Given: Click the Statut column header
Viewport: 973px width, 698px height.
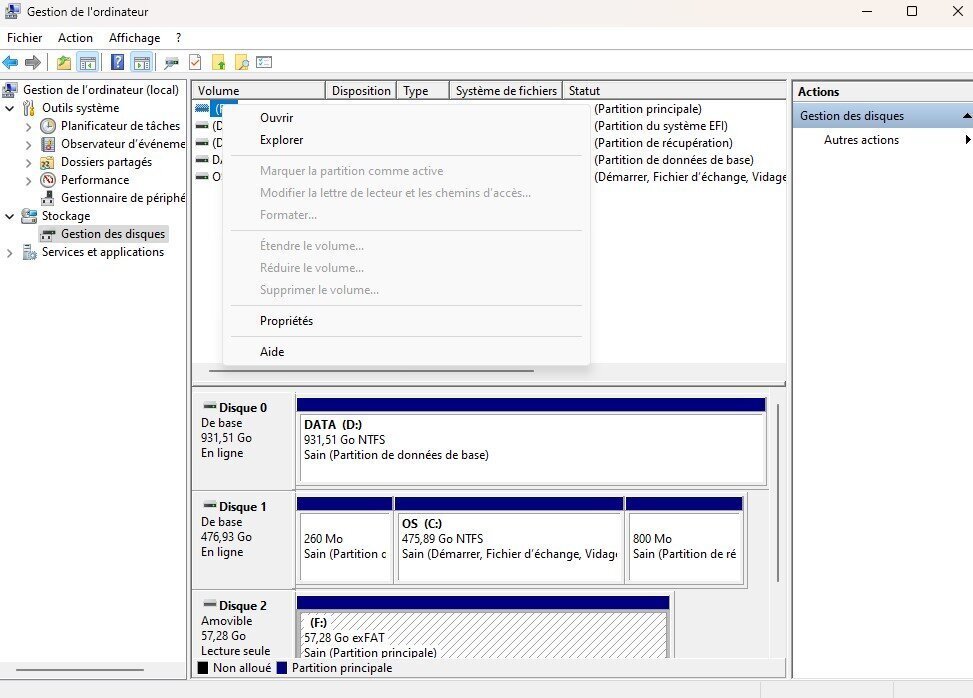Looking at the screenshot, I should click(675, 91).
